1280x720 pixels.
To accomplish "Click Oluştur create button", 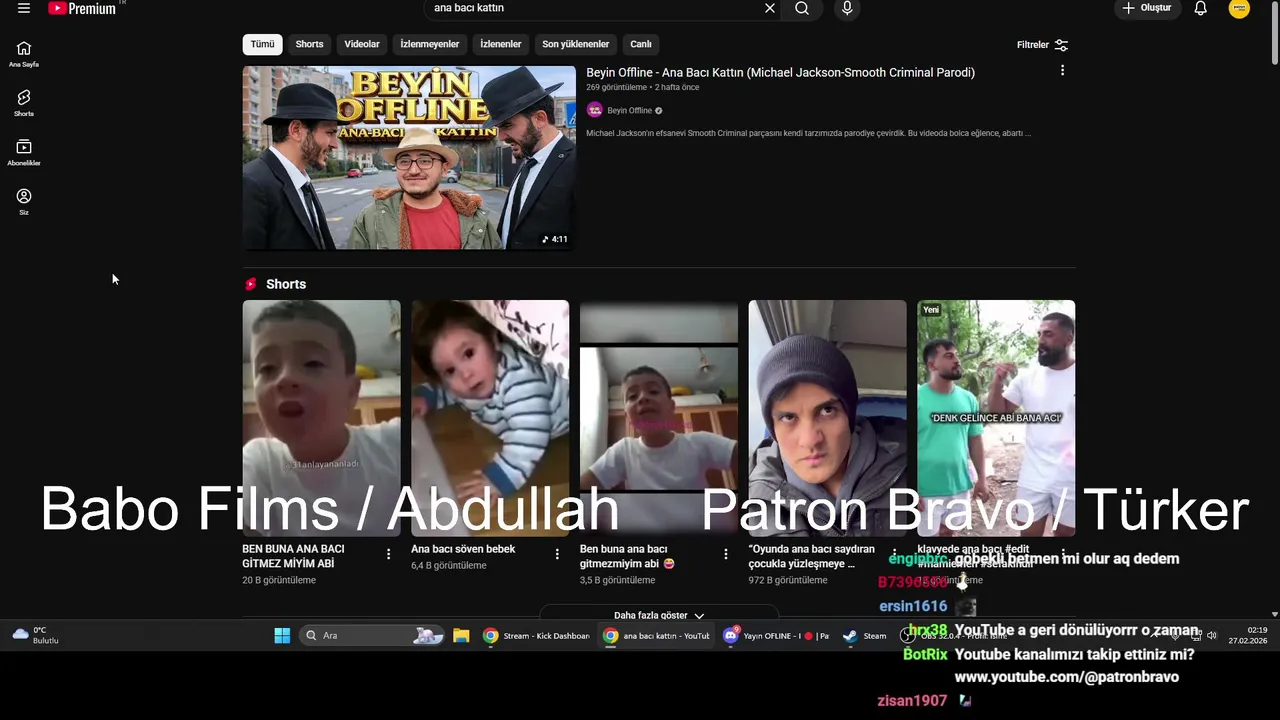I will click(x=1147, y=8).
